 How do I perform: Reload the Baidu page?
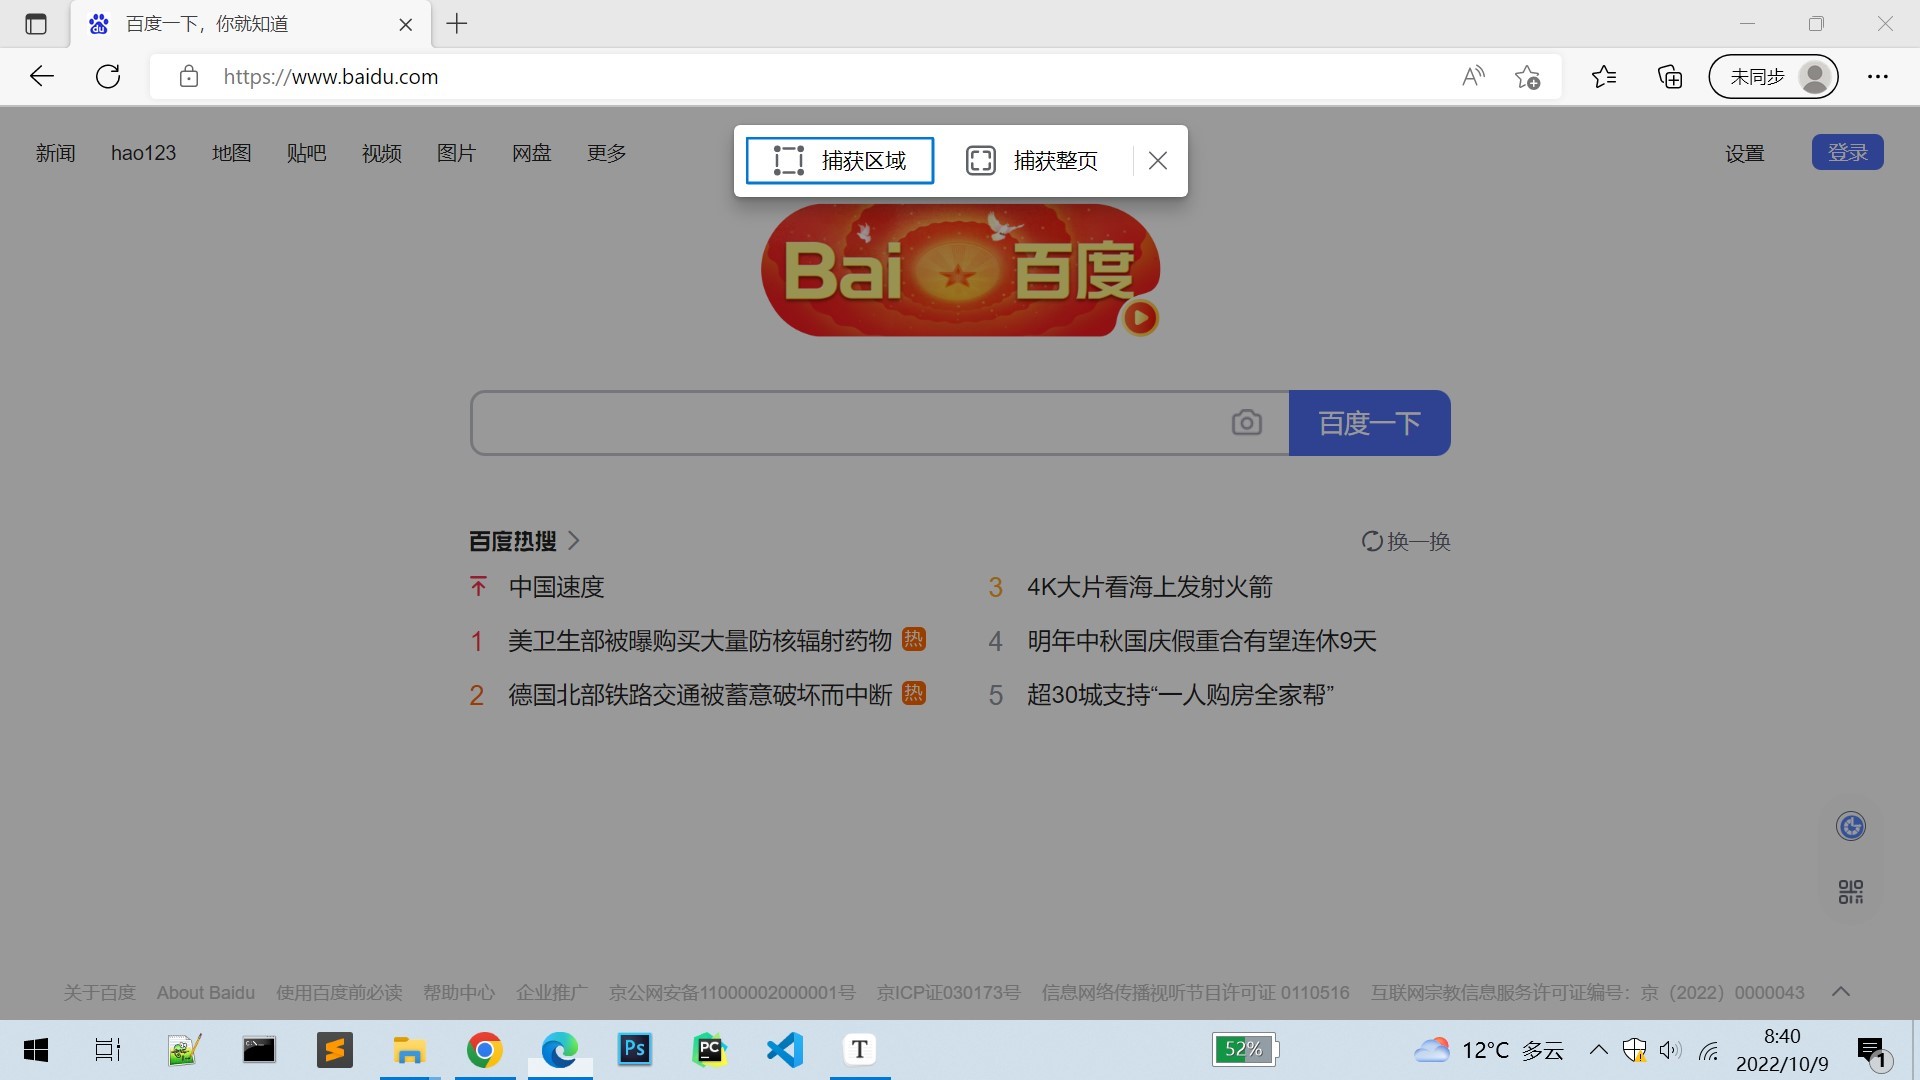pyautogui.click(x=108, y=77)
